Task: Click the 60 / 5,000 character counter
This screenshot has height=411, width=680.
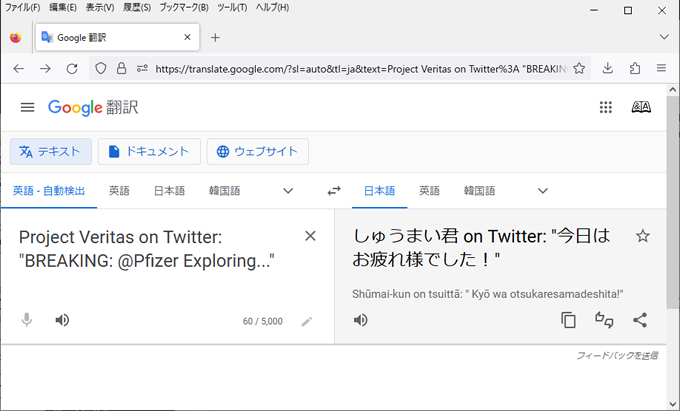Action: [262, 321]
